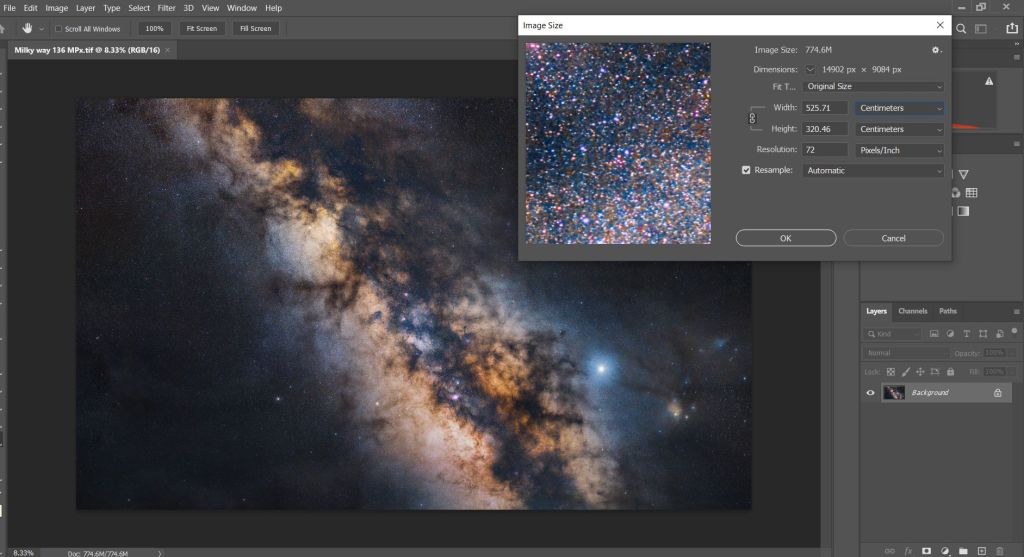1024x557 pixels.
Task: Click the search magnifier icon
Action: tap(961, 29)
